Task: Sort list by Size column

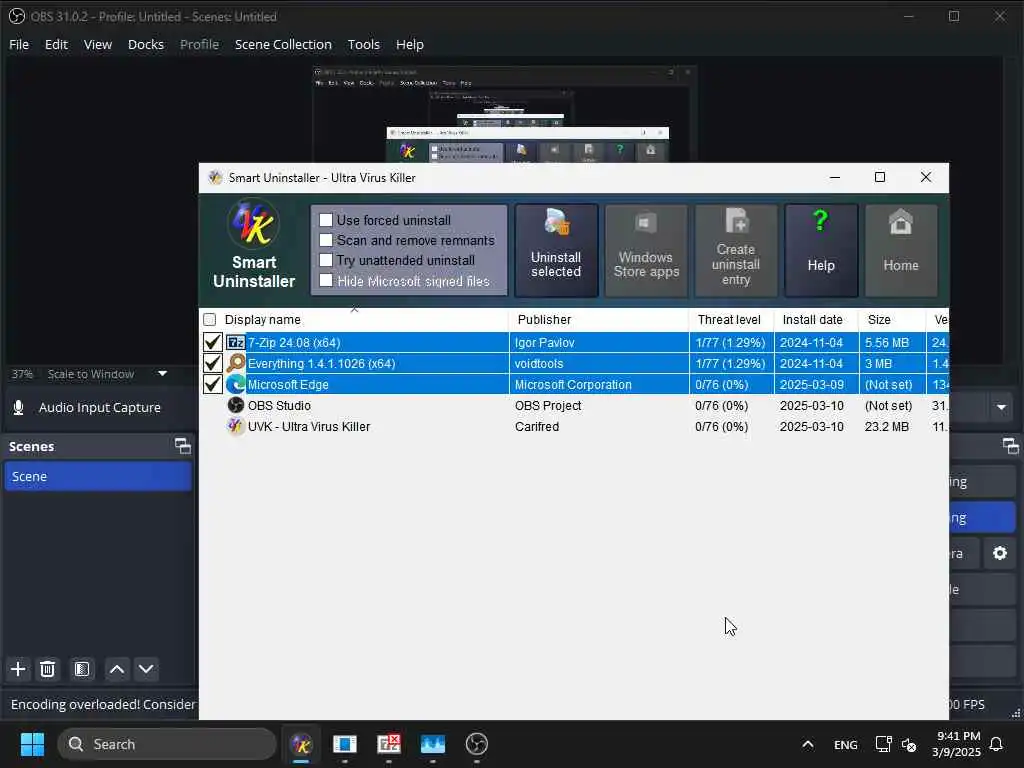Action: (892, 319)
